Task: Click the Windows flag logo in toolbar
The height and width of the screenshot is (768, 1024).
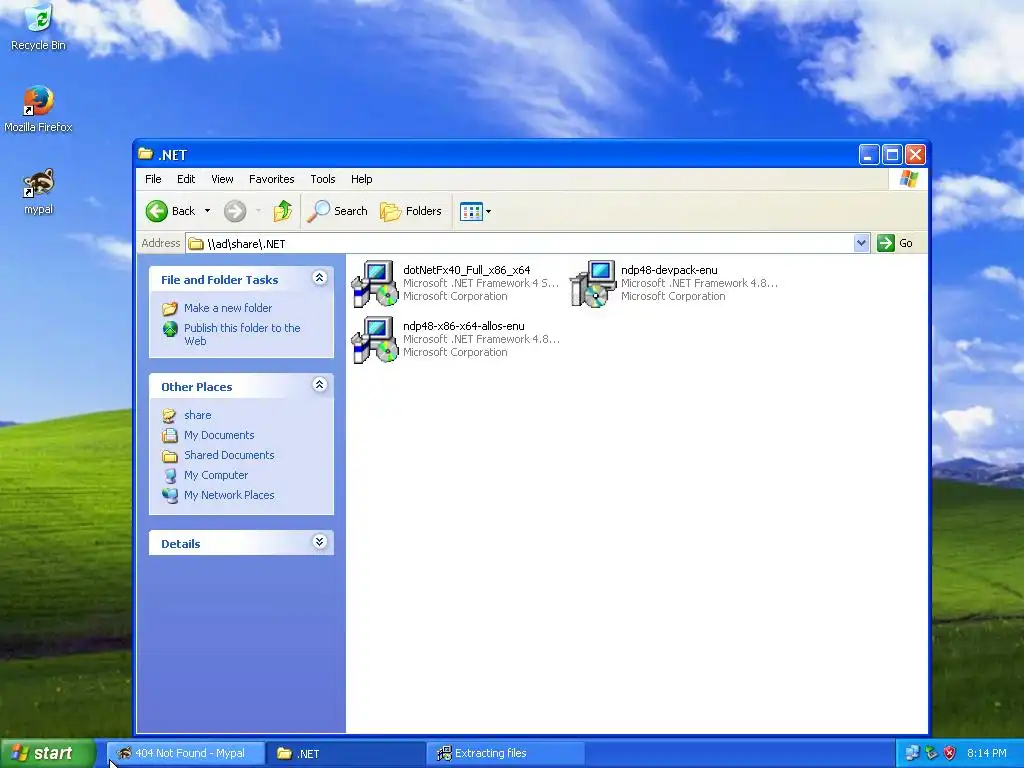Action: click(908, 179)
